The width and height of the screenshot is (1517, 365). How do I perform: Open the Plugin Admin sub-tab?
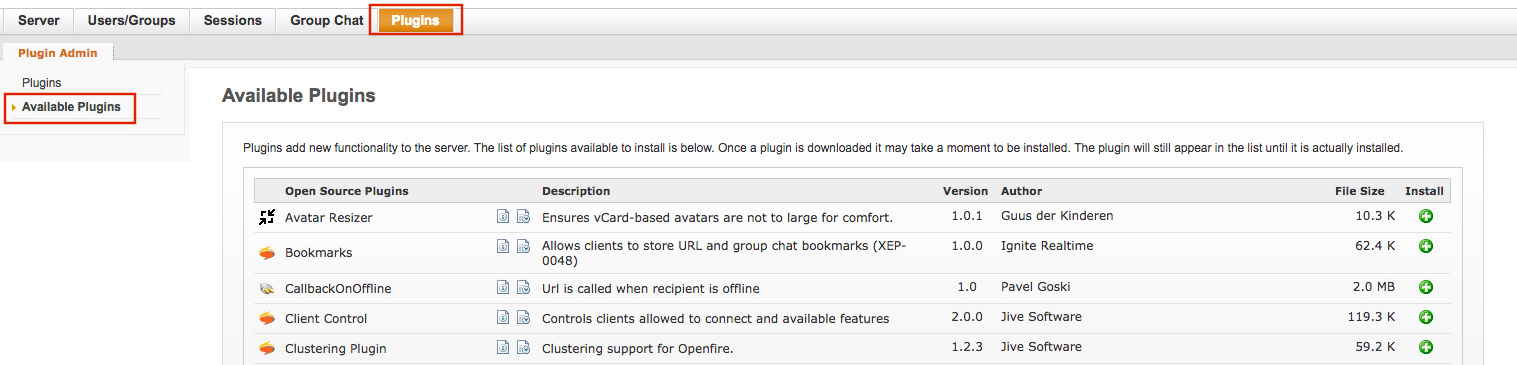click(x=58, y=53)
